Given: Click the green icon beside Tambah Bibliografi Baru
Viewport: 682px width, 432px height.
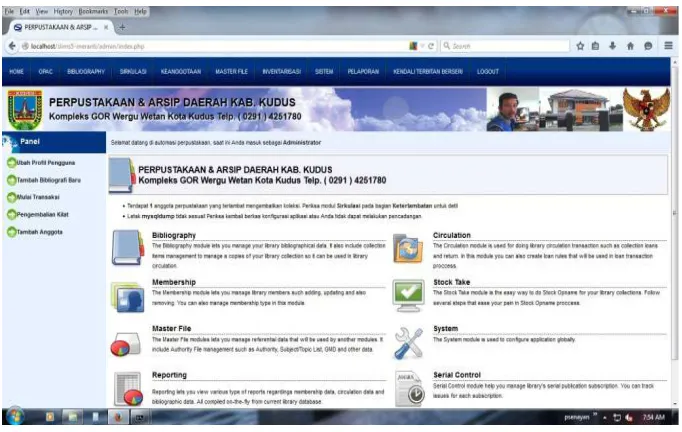Looking at the screenshot, I should [11, 180].
